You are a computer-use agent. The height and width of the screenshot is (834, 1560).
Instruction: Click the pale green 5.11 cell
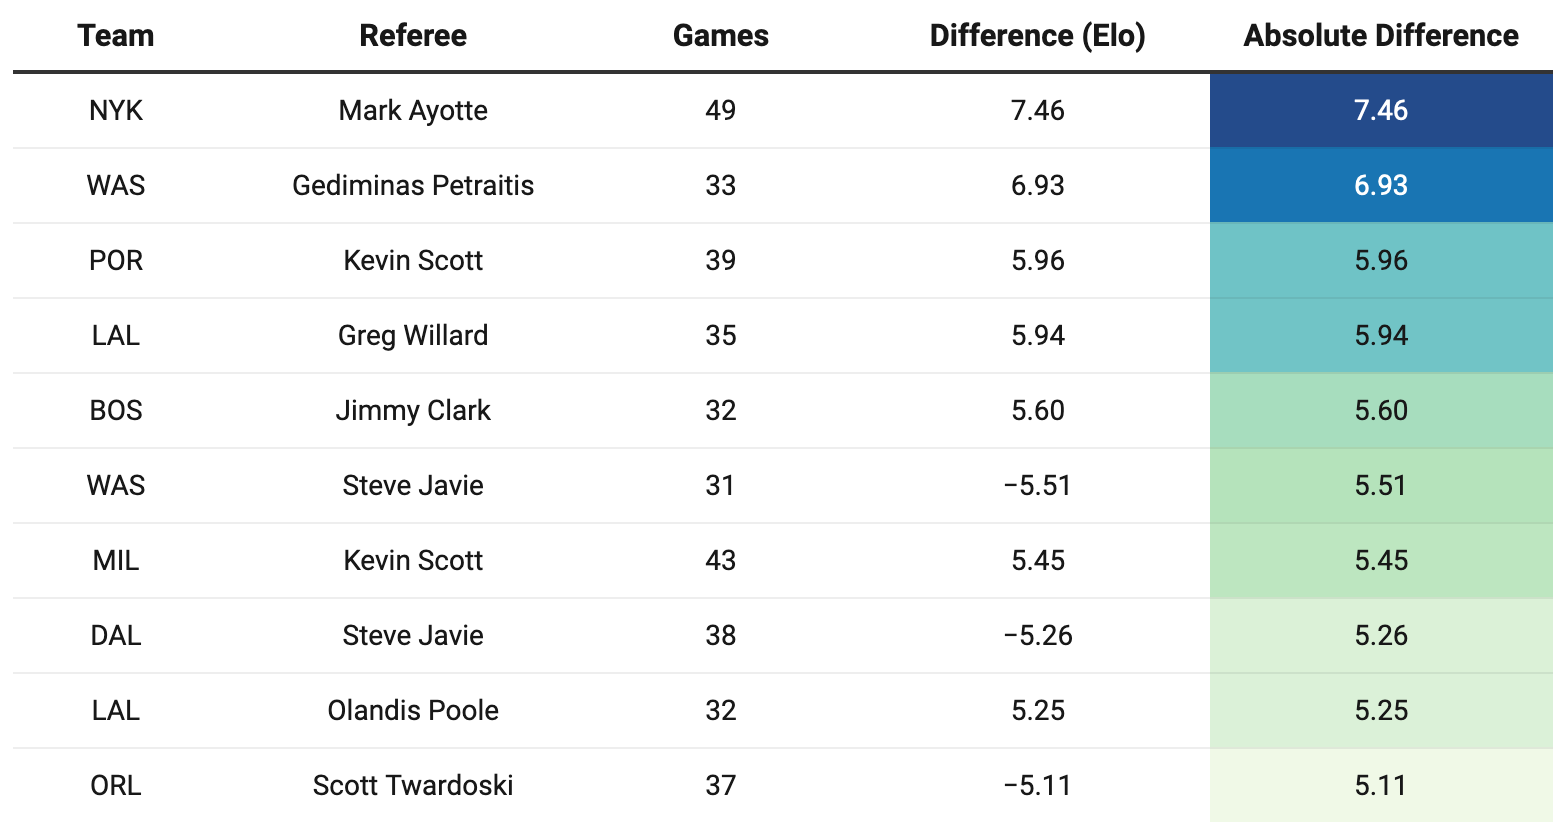1381,785
